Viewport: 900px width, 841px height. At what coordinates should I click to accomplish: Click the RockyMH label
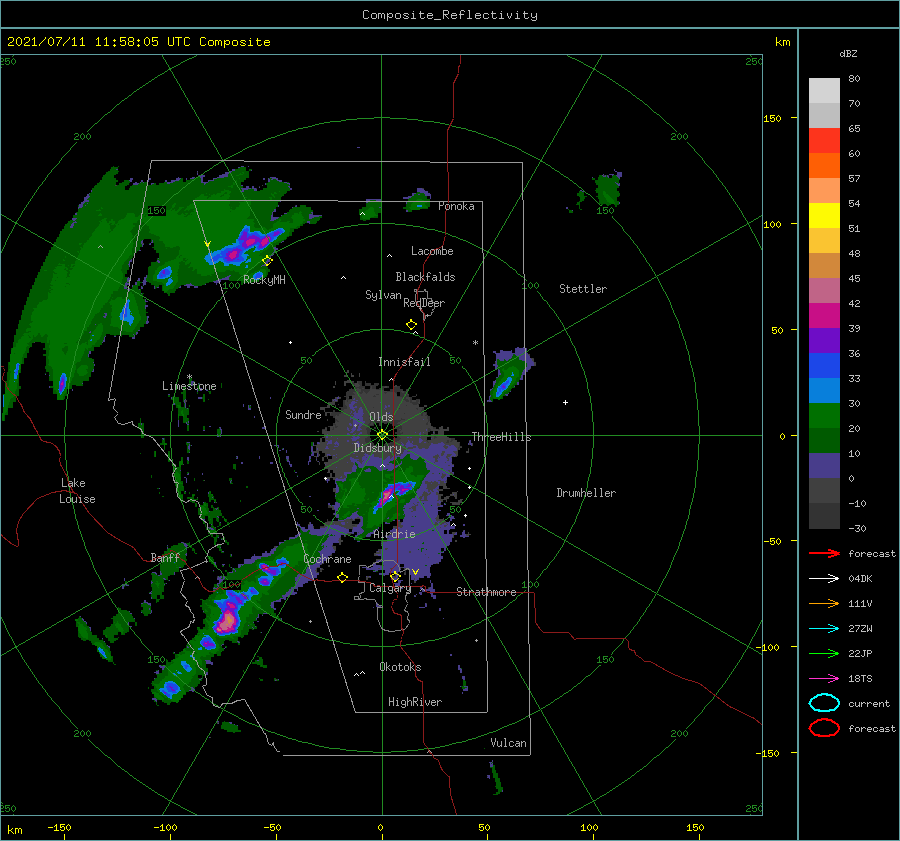pos(264,280)
